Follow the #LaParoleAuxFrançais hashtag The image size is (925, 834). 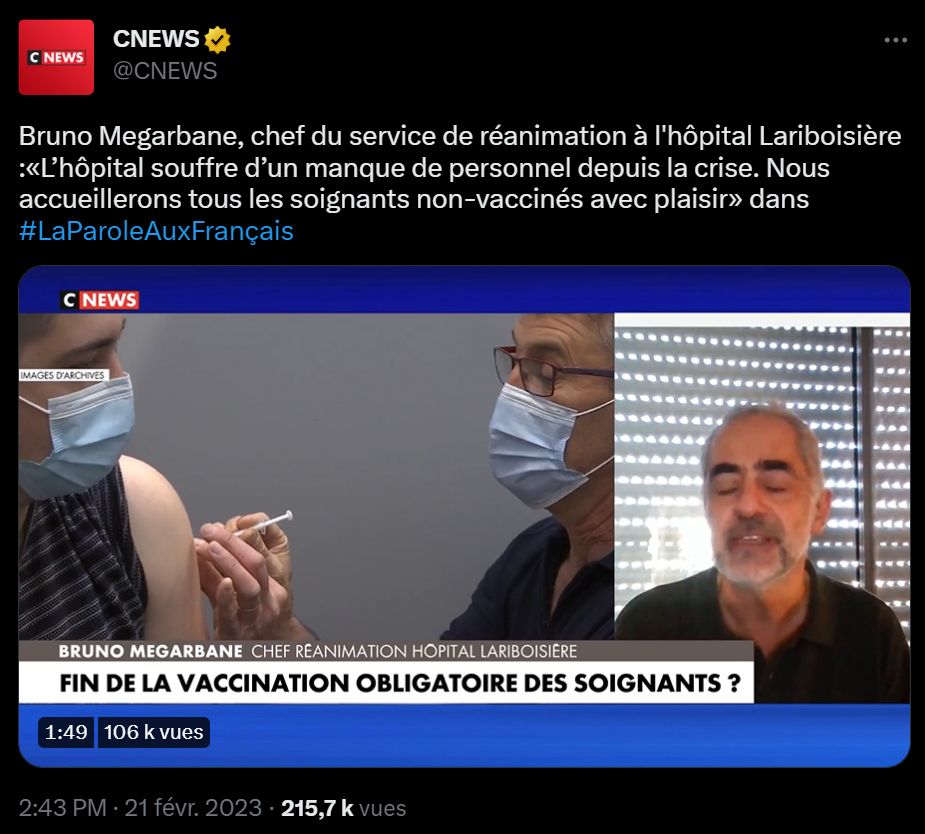[x=156, y=231]
